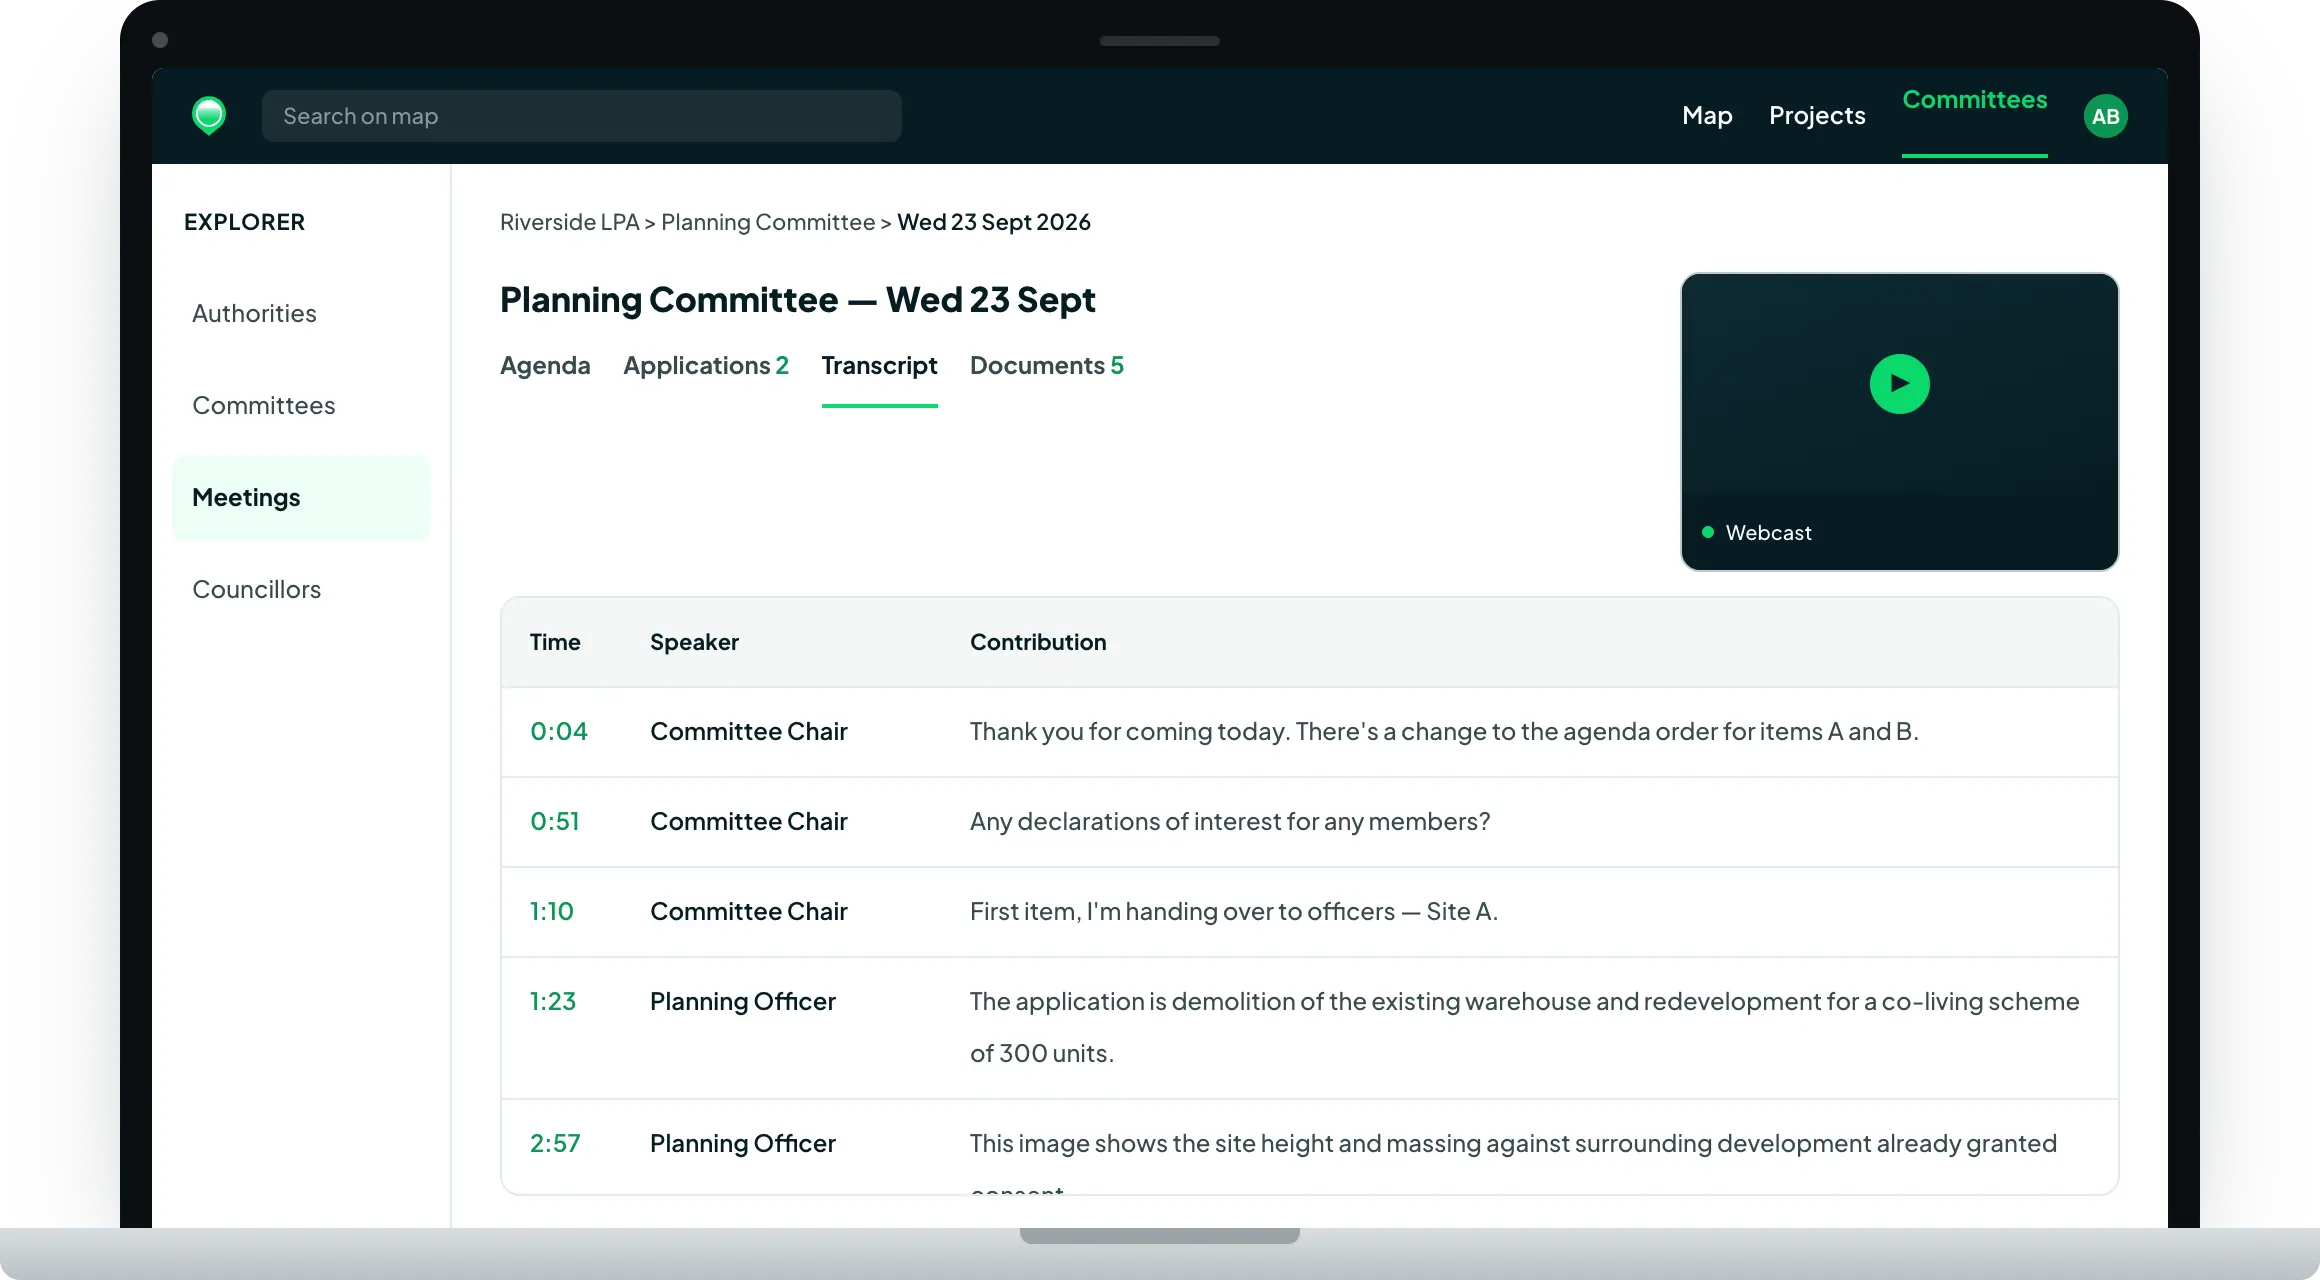This screenshot has width=2320, height=1280.
Task: Click the EXPLORER sidebar heading
Action: click(x=244, y=222)
